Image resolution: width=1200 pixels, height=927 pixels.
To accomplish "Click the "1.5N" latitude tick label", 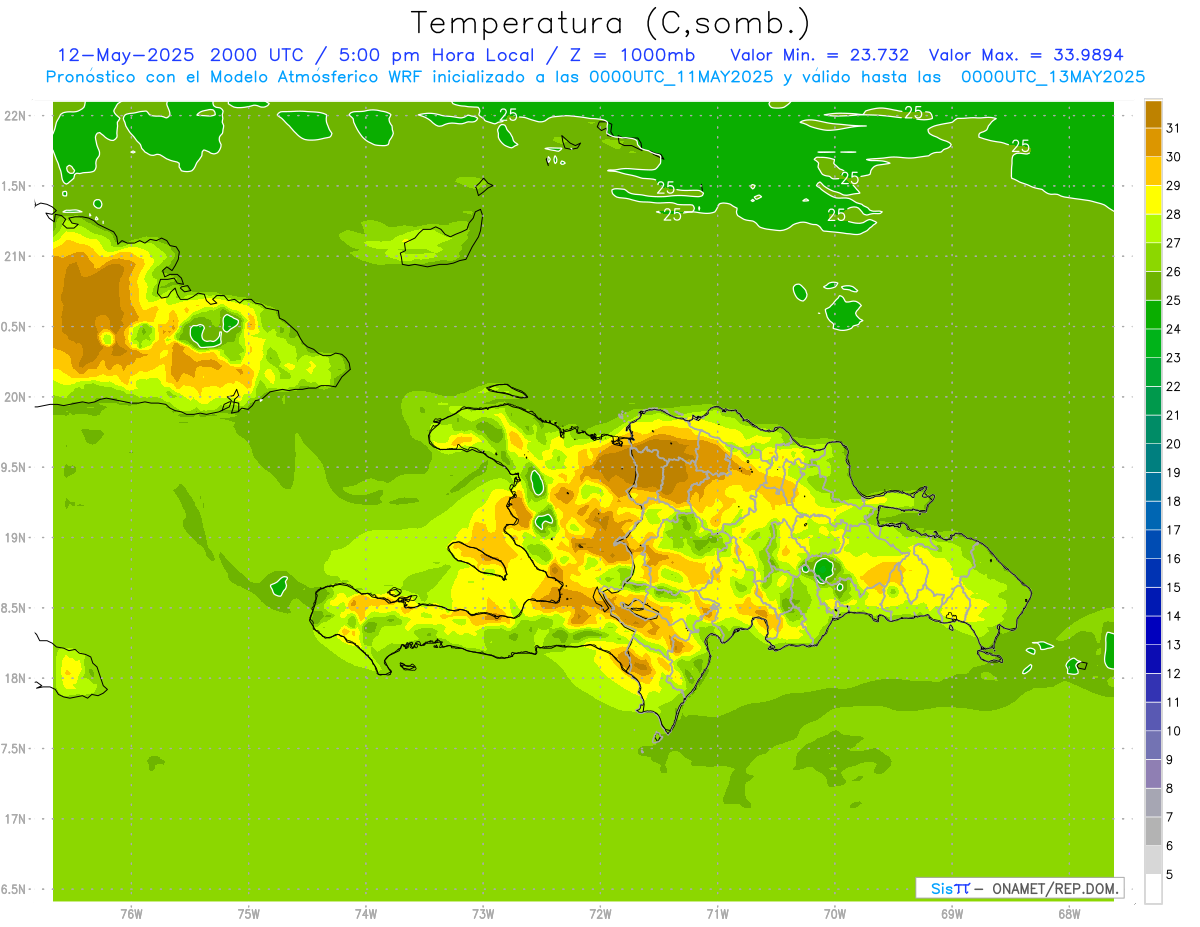I will (x=14, y=186).
